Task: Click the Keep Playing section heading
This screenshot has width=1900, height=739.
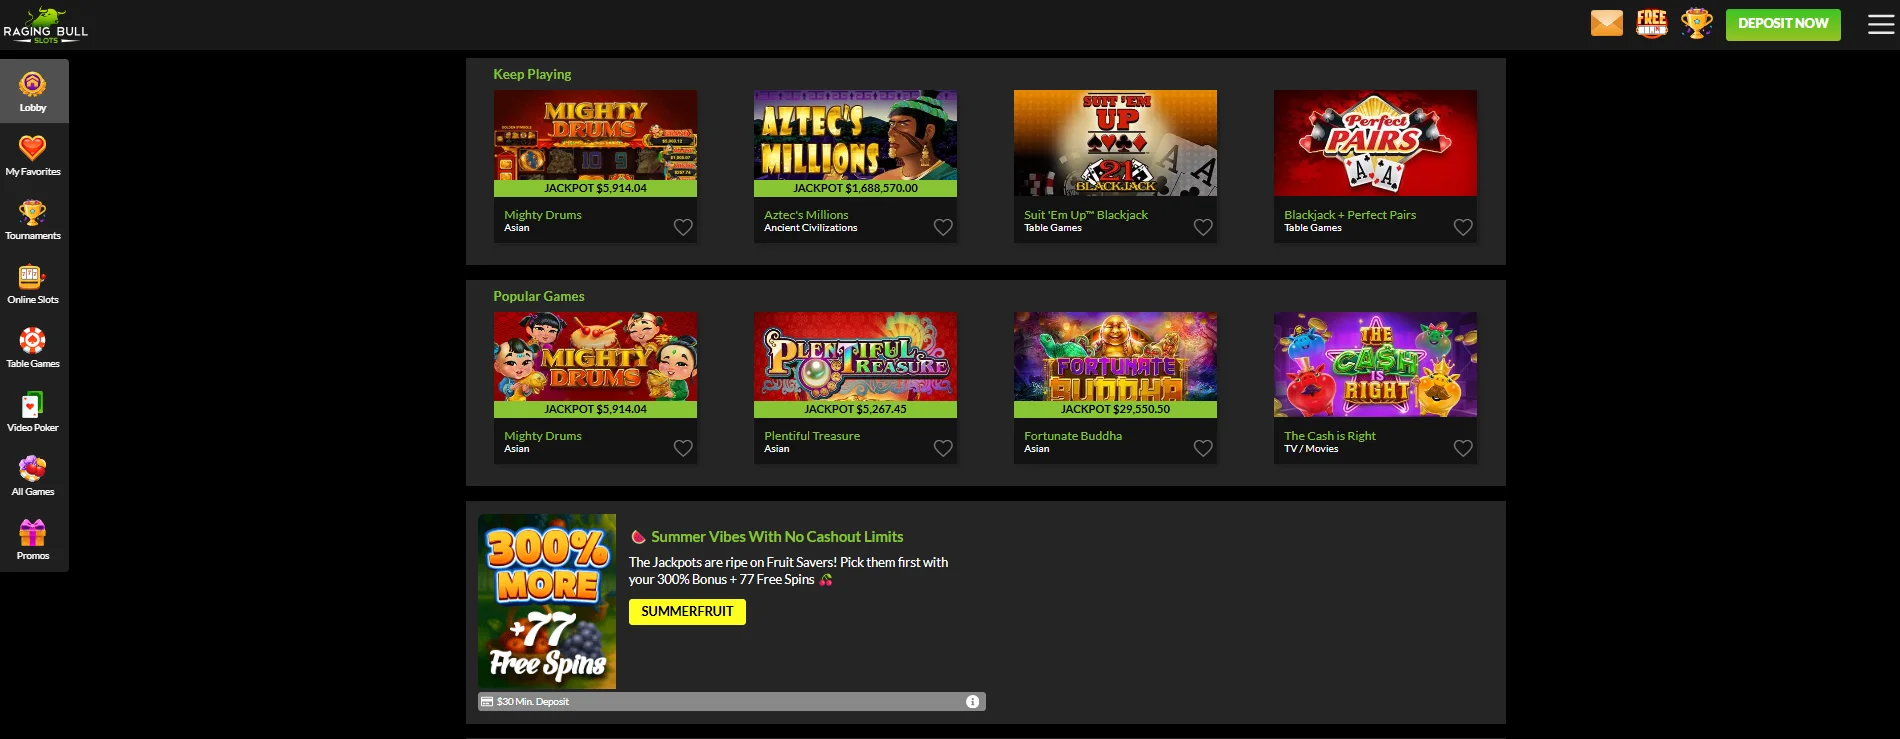Action: pos(532,74)
